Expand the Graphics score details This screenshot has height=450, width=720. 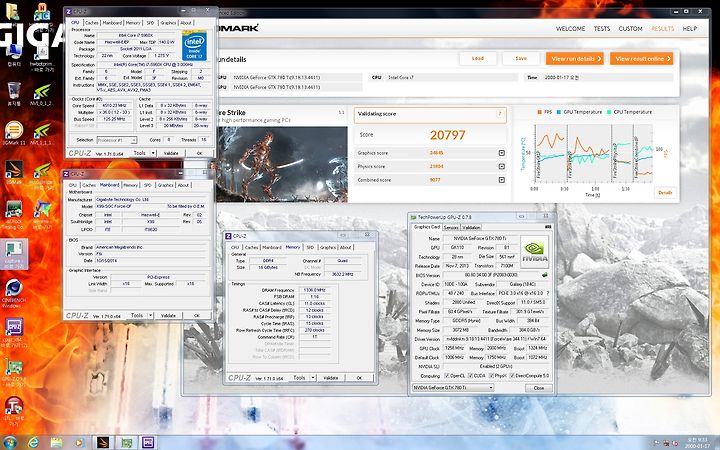(501, 153)
